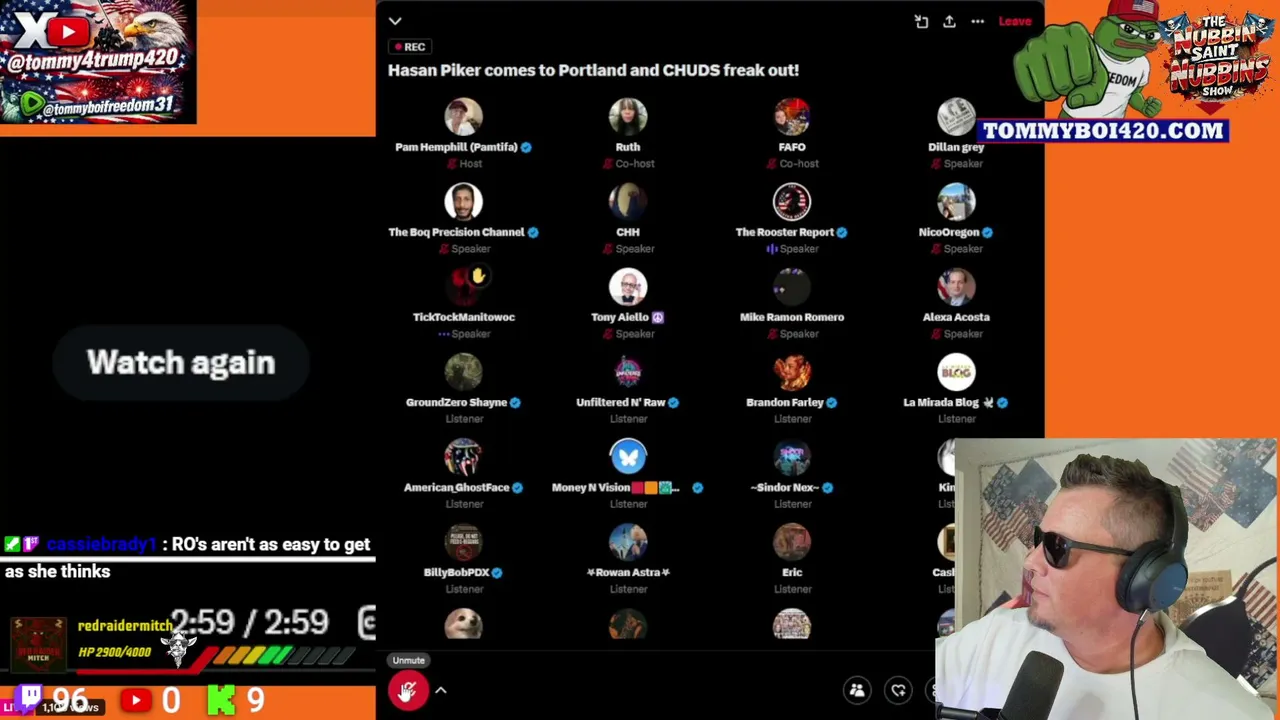Viewport: 1280px width, 720px height.
Task: Share the Space via the upload-arrow icon
Action: pyautogui.click(x=949, y=21)
